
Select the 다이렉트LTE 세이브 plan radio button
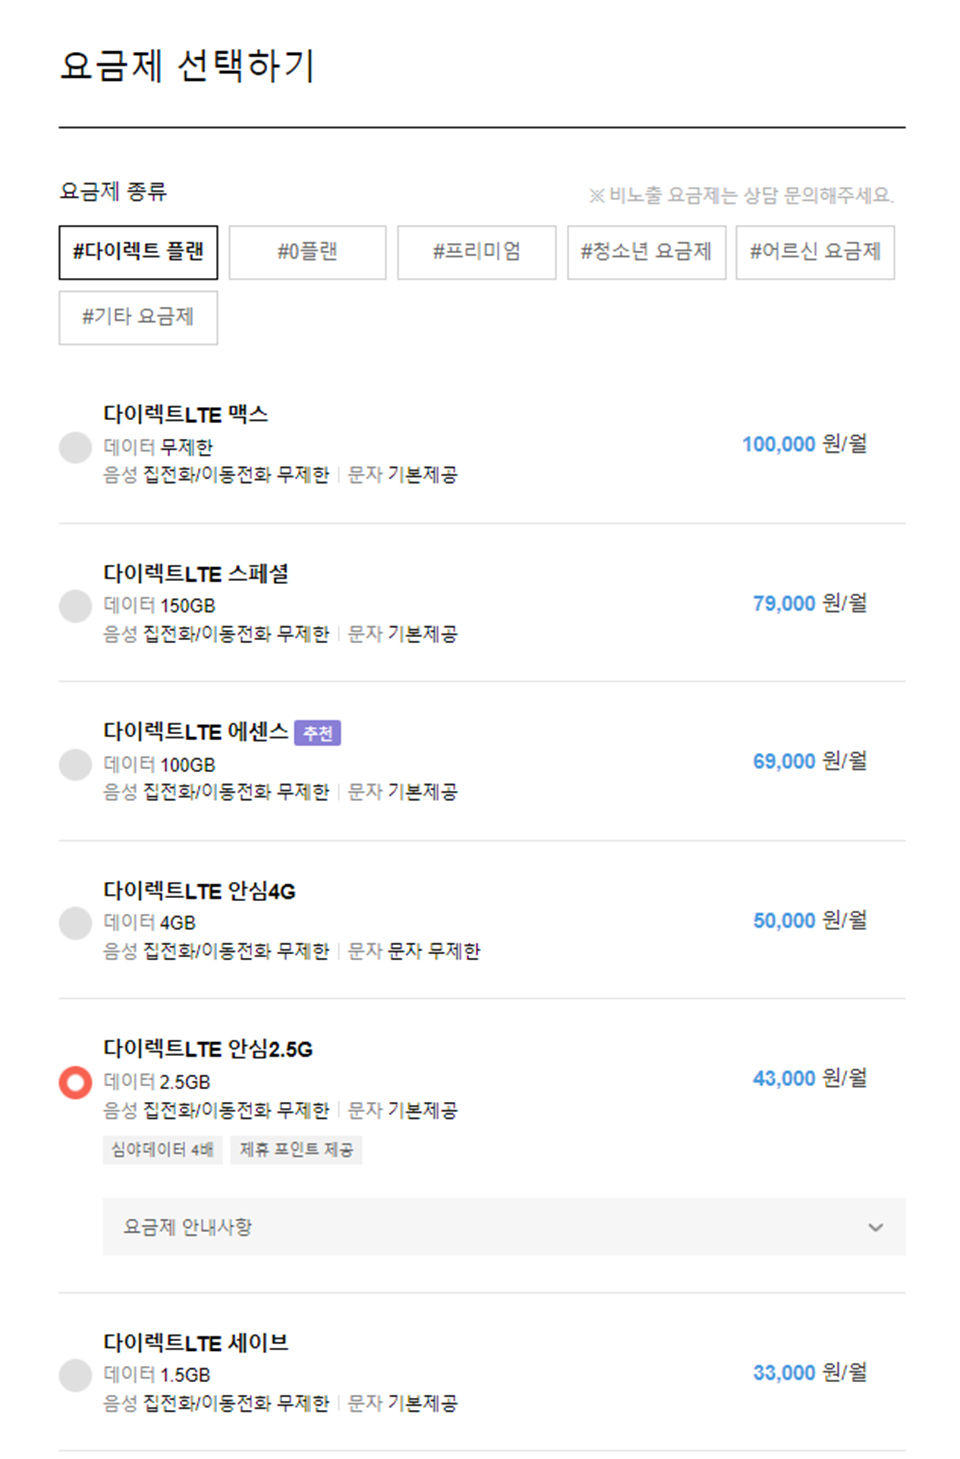click(74, 1375)
